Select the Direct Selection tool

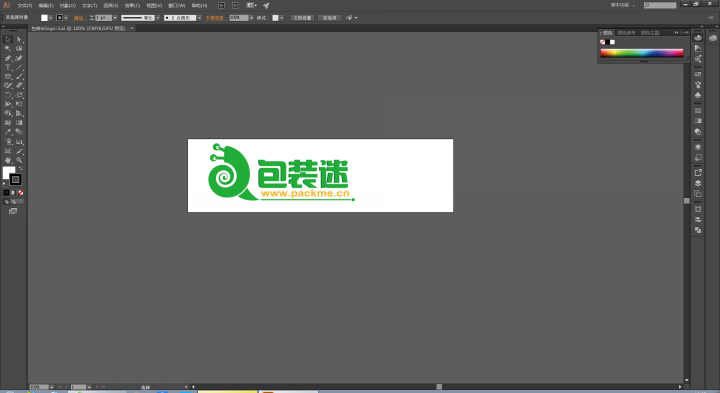coord(19,39)
